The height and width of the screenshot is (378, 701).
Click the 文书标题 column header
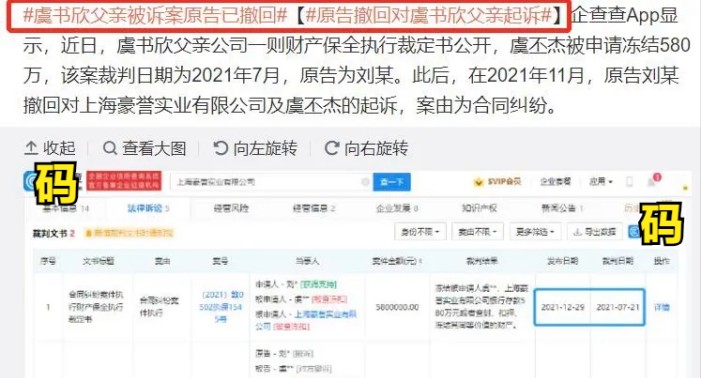tap(98, 261)
